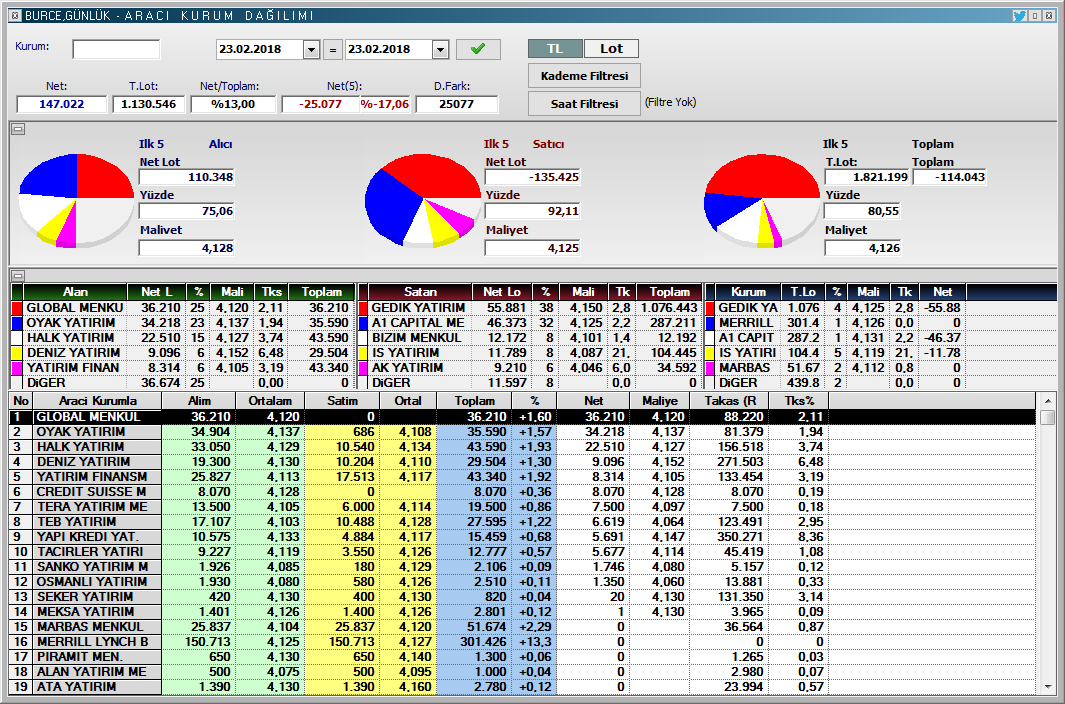
Task: Select the ALAN YATIRIM ME row
Action: (523, 671)
